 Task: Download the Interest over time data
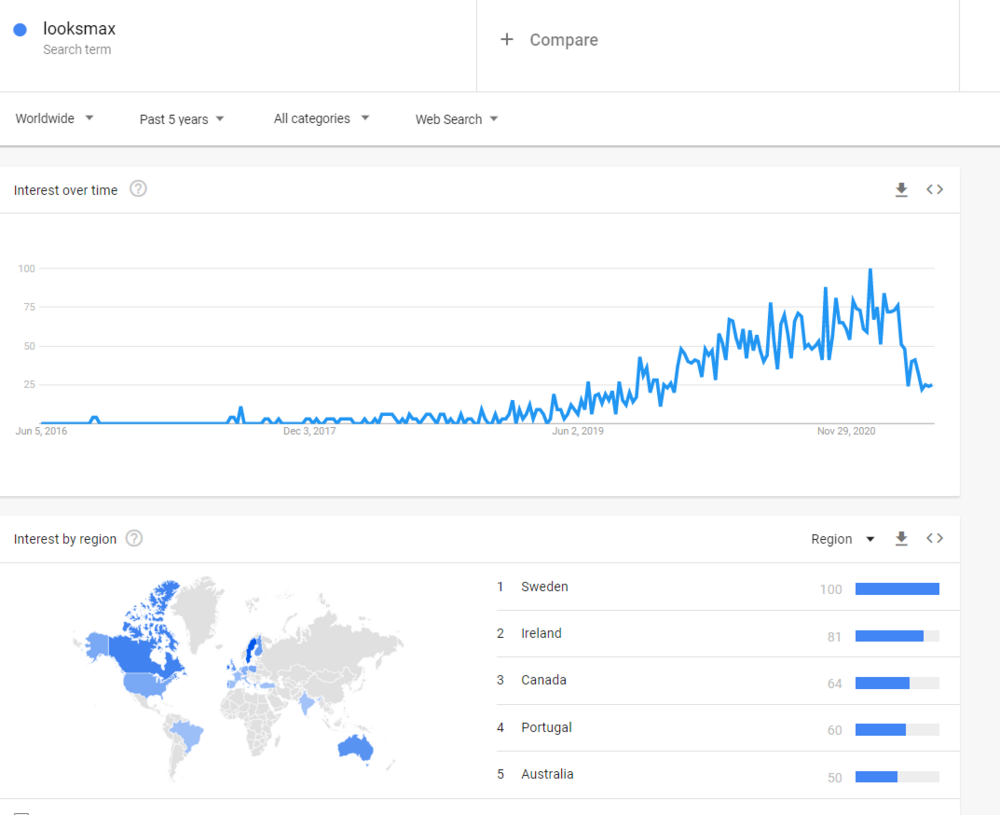coord(901,190)
